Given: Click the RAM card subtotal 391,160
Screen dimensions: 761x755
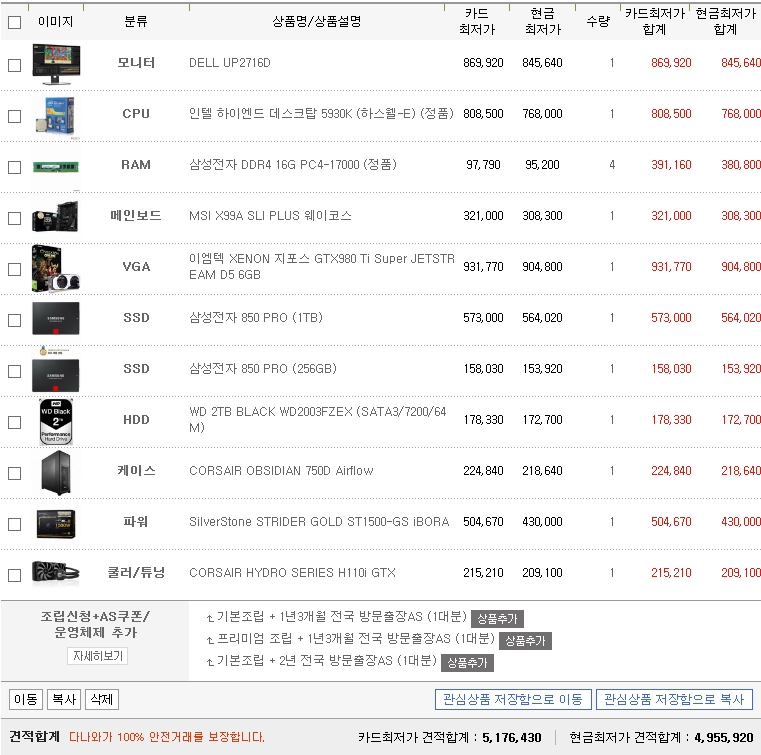Looking at the screenshot, I should click(671, 165).
